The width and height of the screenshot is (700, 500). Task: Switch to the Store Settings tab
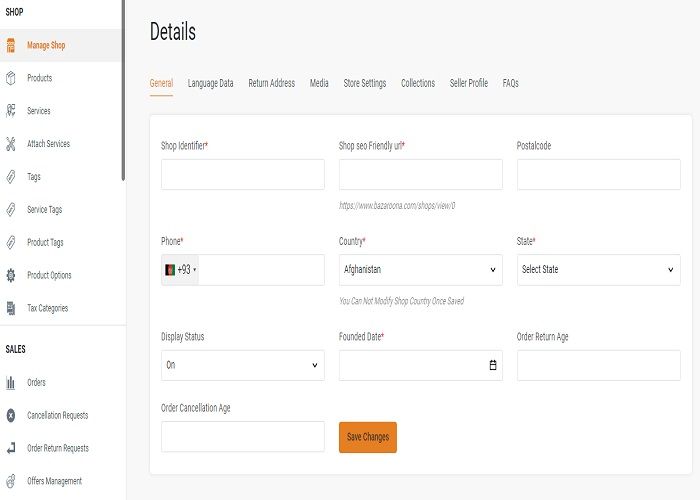click(x=365, y=83)
